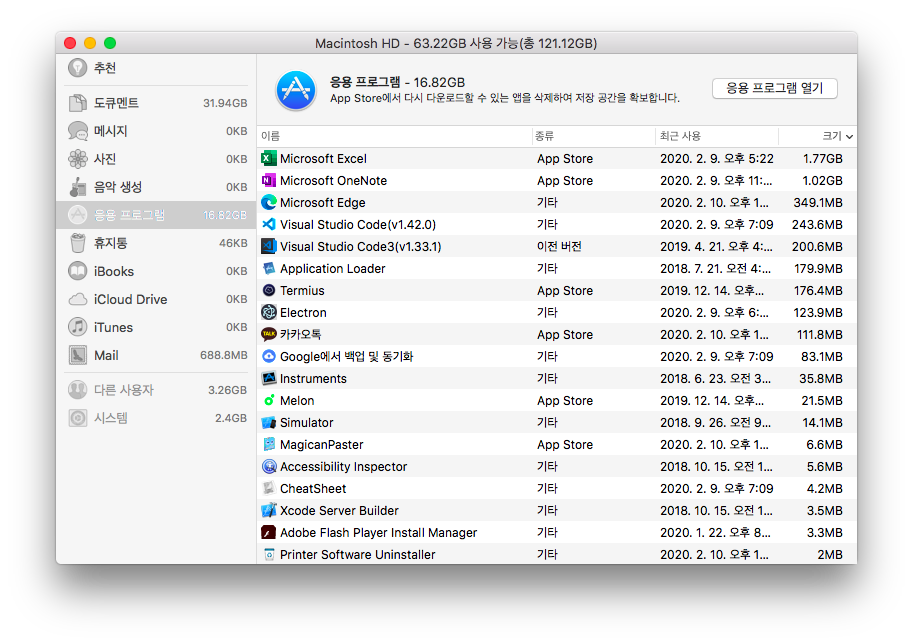Image resolution: width=913 pixels, height=644 pixels.
Task: Click the MagicanPaster app icon
Action: [x=268, y=444]
